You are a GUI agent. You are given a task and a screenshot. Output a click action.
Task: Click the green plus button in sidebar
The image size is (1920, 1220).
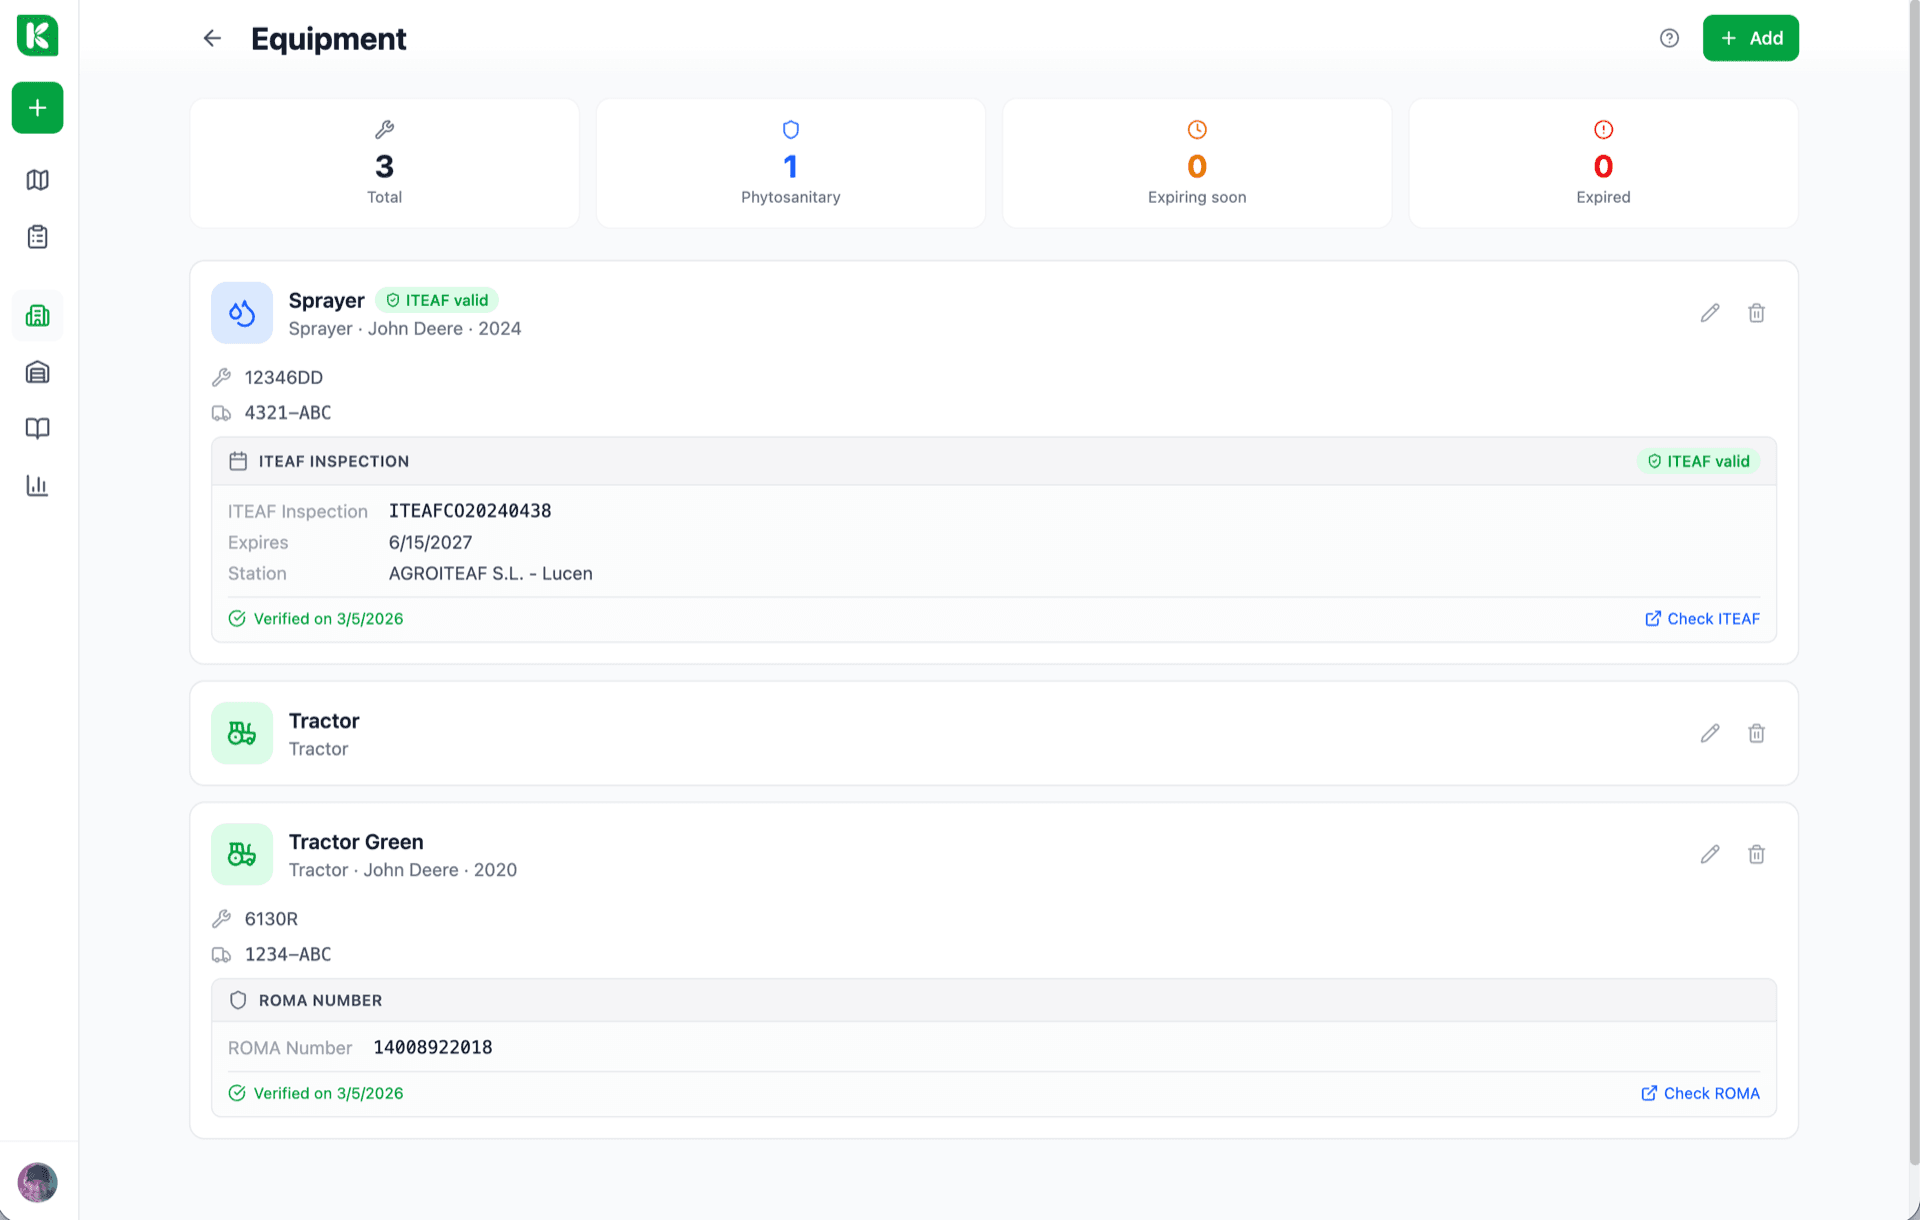pos(38,108)
